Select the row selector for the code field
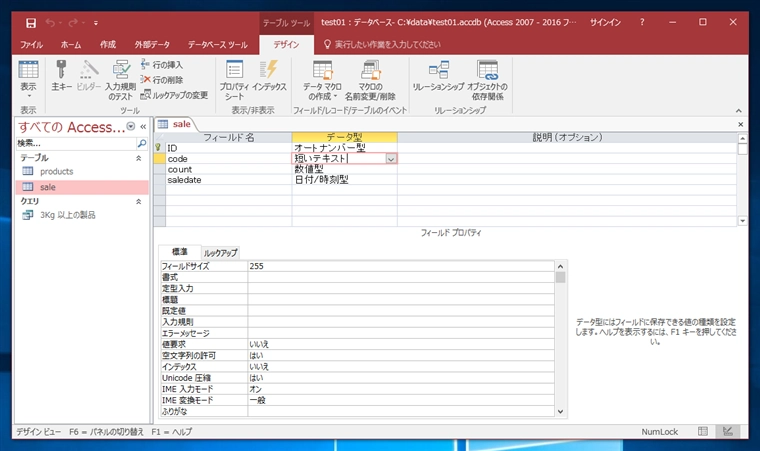The width and height of the screenshot is (760, 451). point(160,159)
